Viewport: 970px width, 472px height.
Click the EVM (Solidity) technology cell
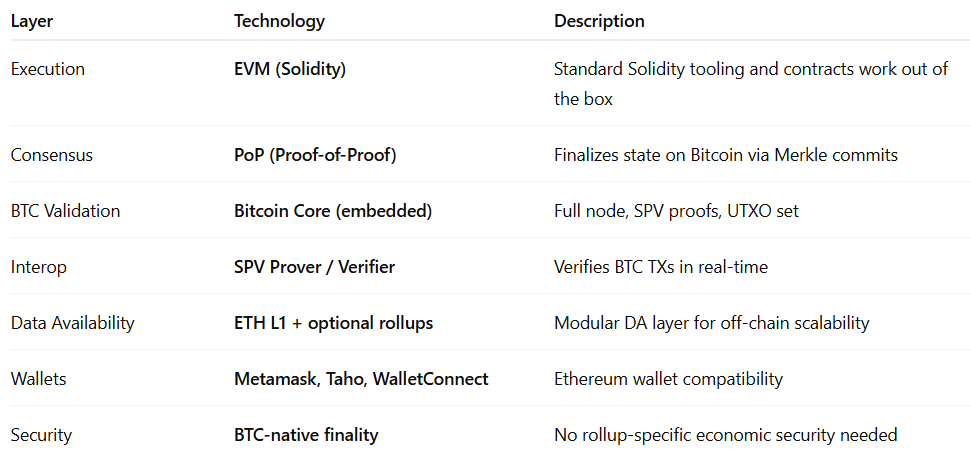pos(290,70)
